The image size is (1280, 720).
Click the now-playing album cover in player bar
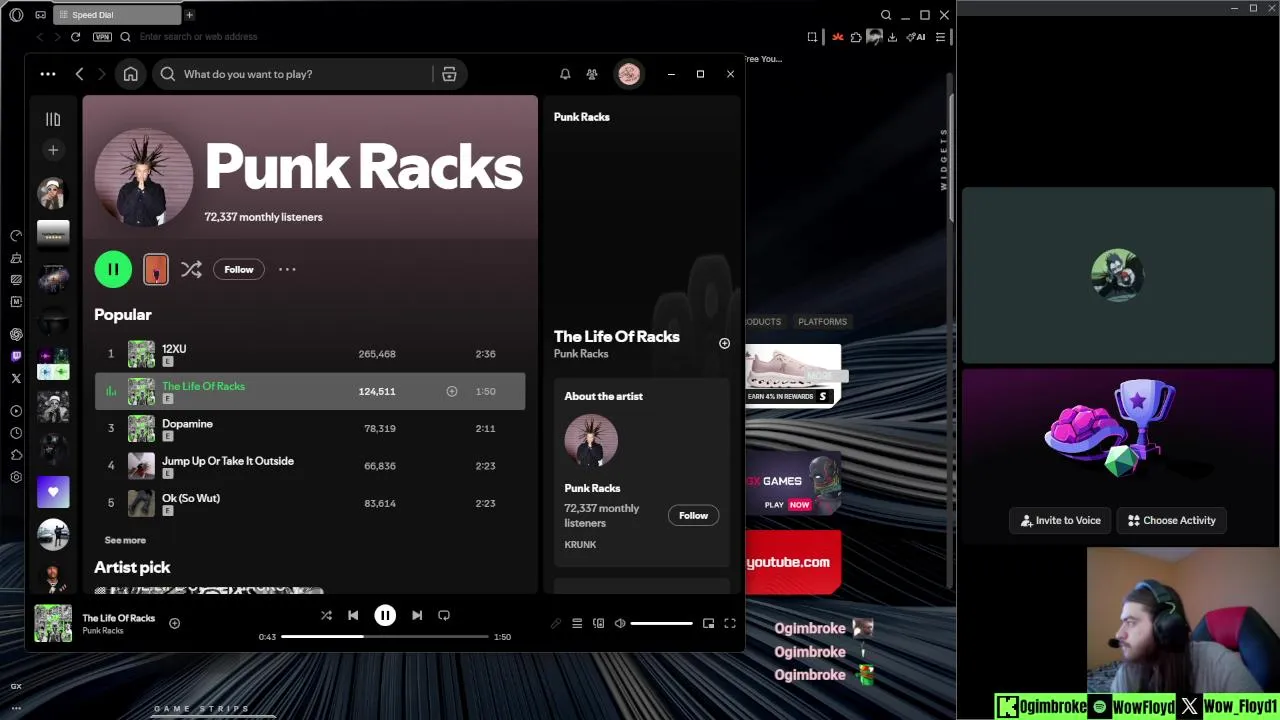click(53, 623)
